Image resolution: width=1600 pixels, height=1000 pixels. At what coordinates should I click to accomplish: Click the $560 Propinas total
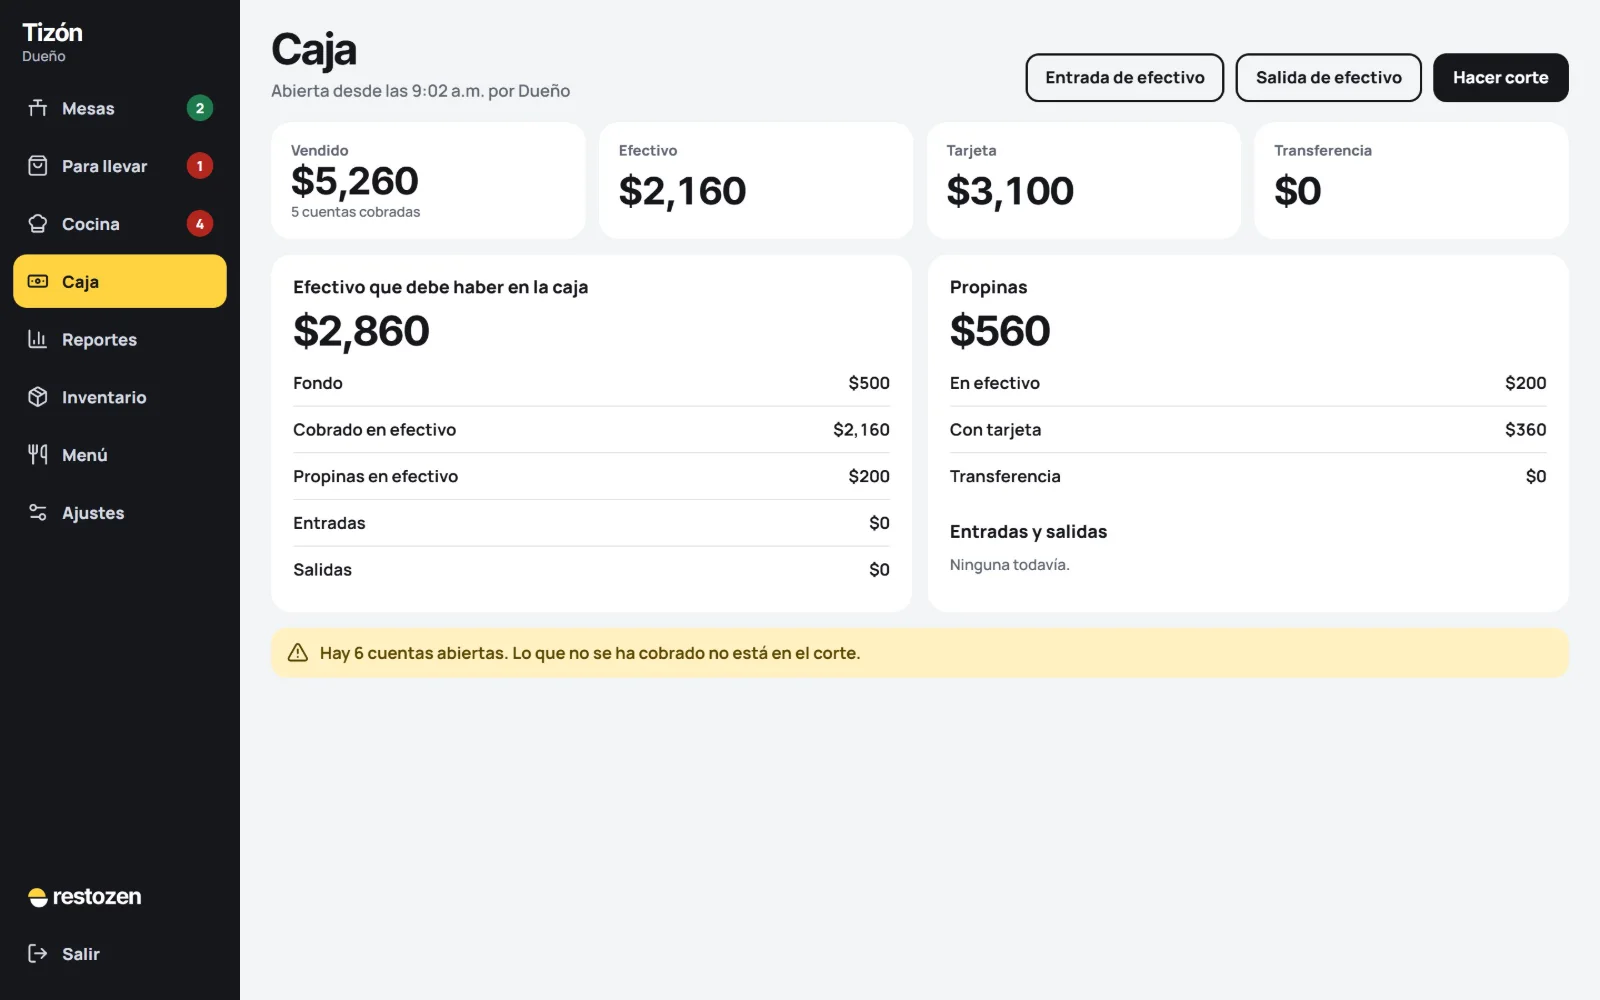pyautogui.click(x=1000, y=331)
